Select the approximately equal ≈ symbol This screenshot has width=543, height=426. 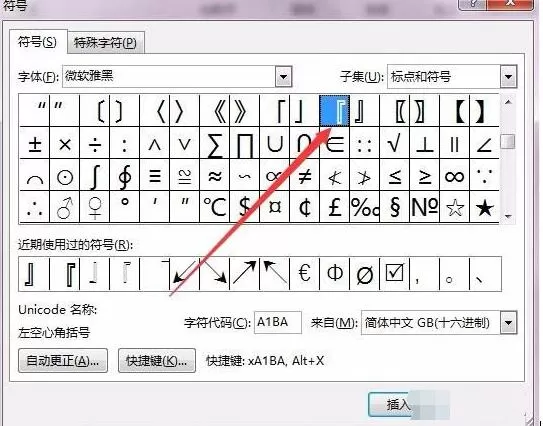pyautogui.click(x=215, y=175)
